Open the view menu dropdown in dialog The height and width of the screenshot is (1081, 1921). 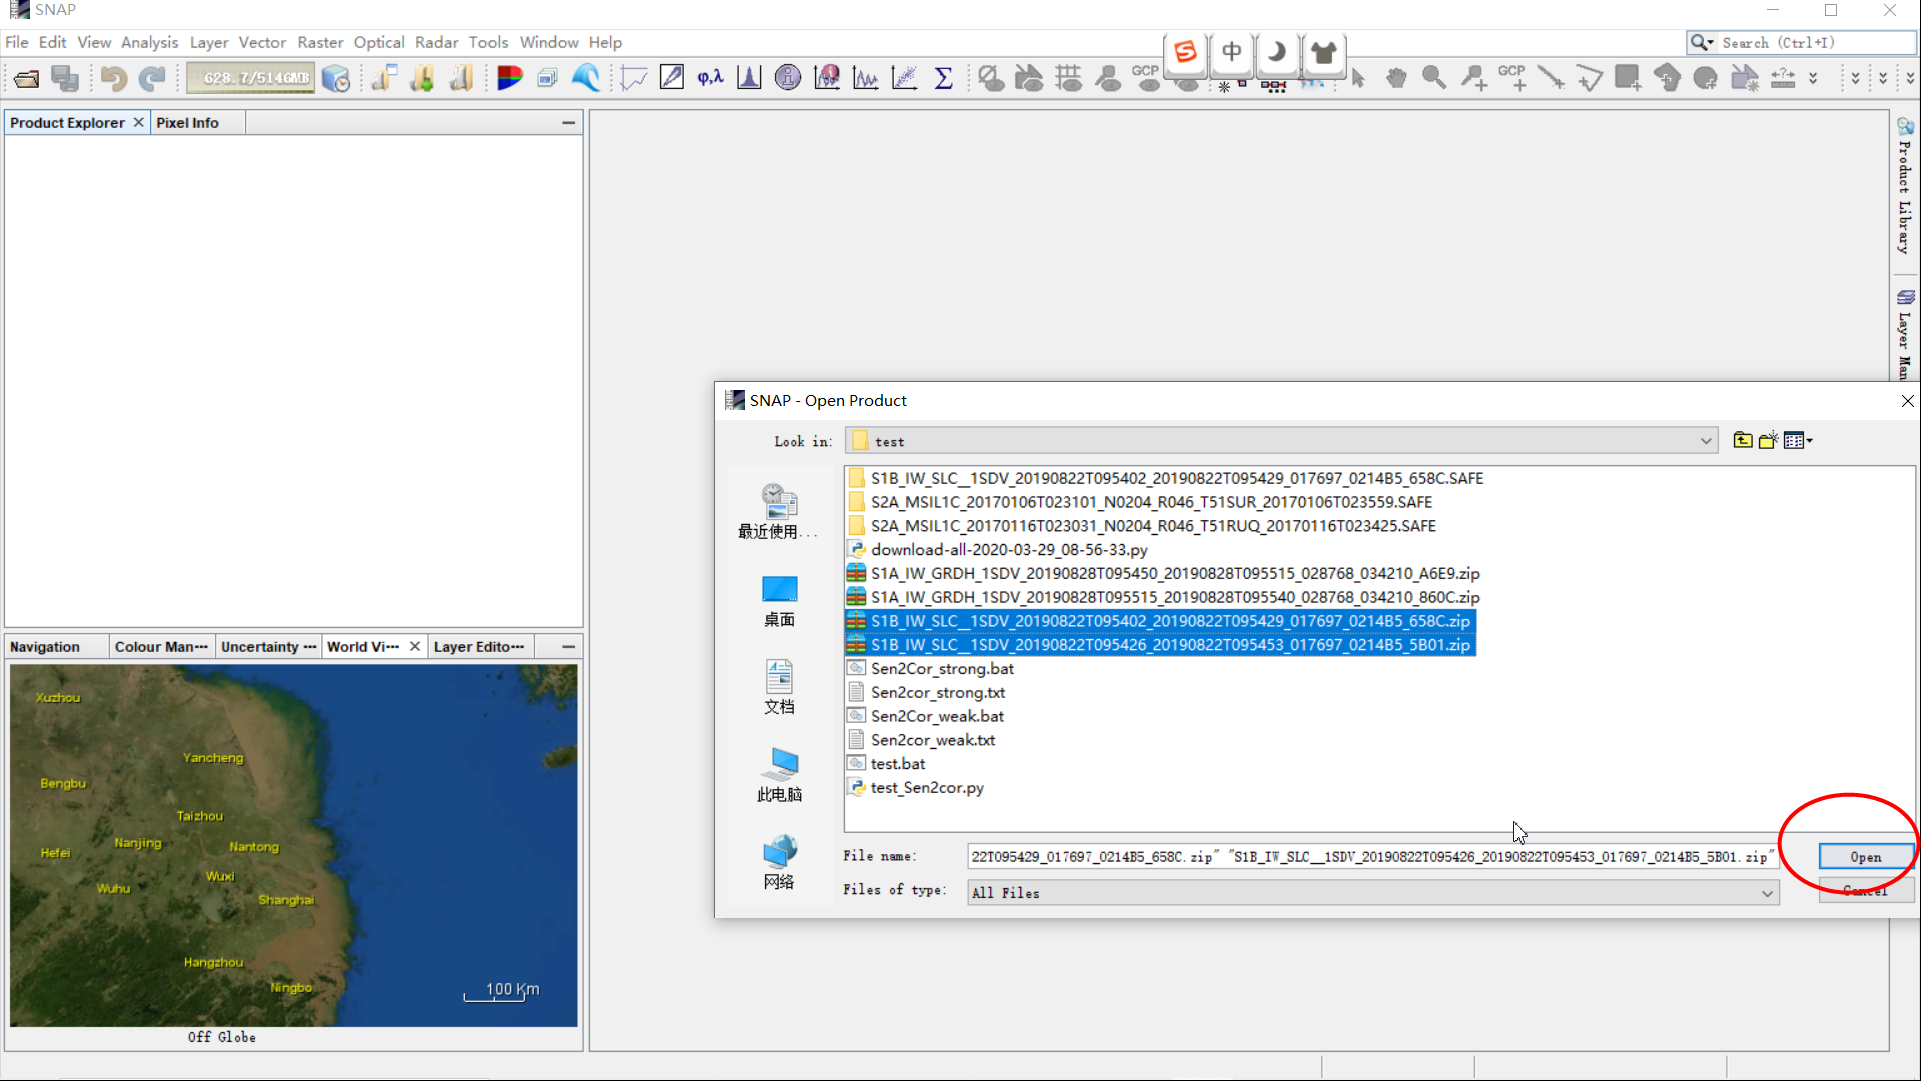1798,440
